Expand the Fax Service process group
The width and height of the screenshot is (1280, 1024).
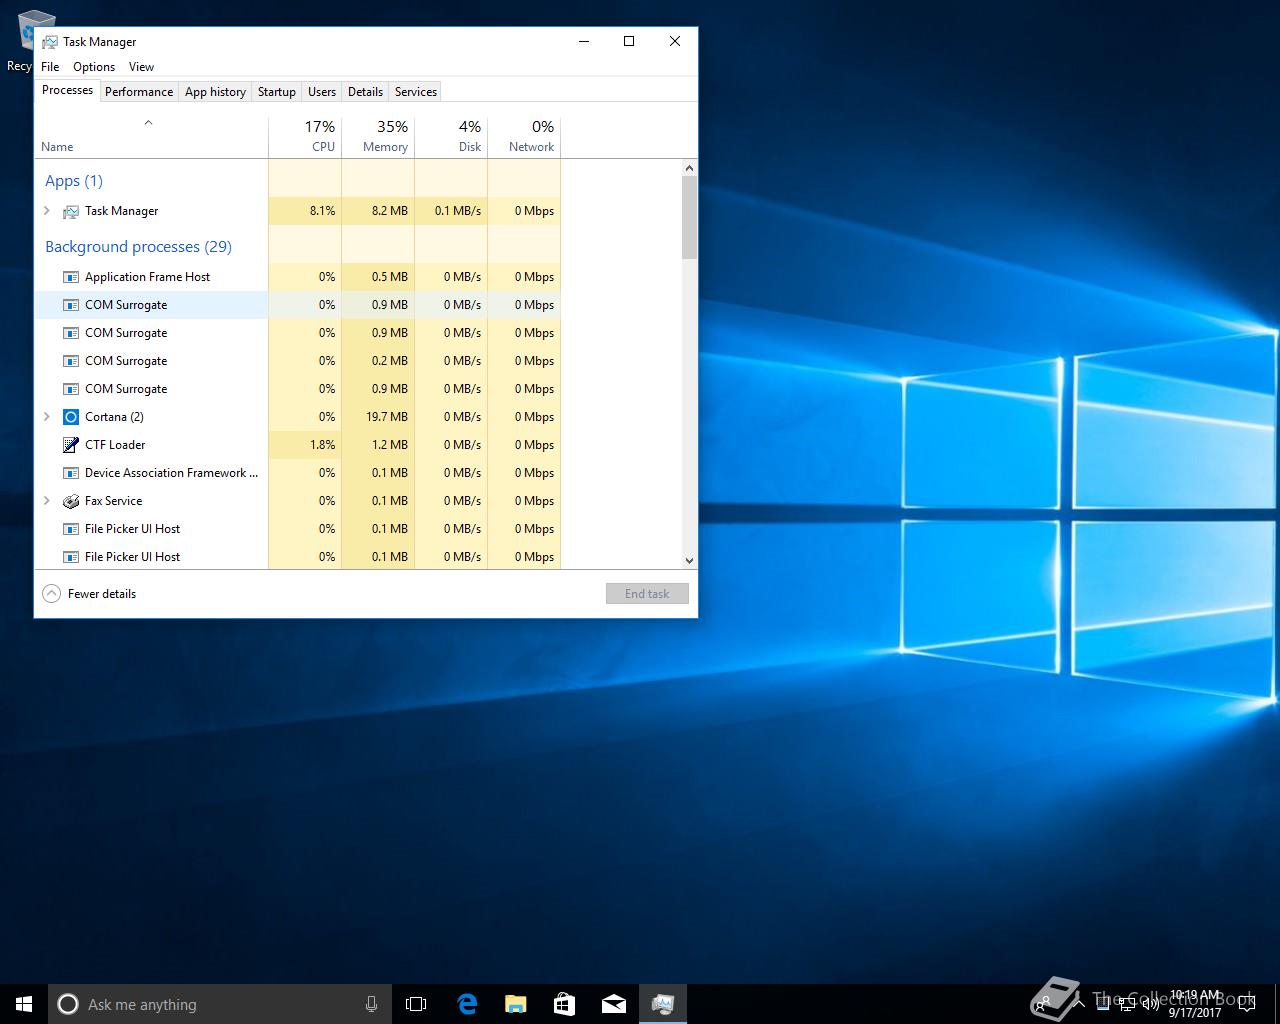click(47, 501)
